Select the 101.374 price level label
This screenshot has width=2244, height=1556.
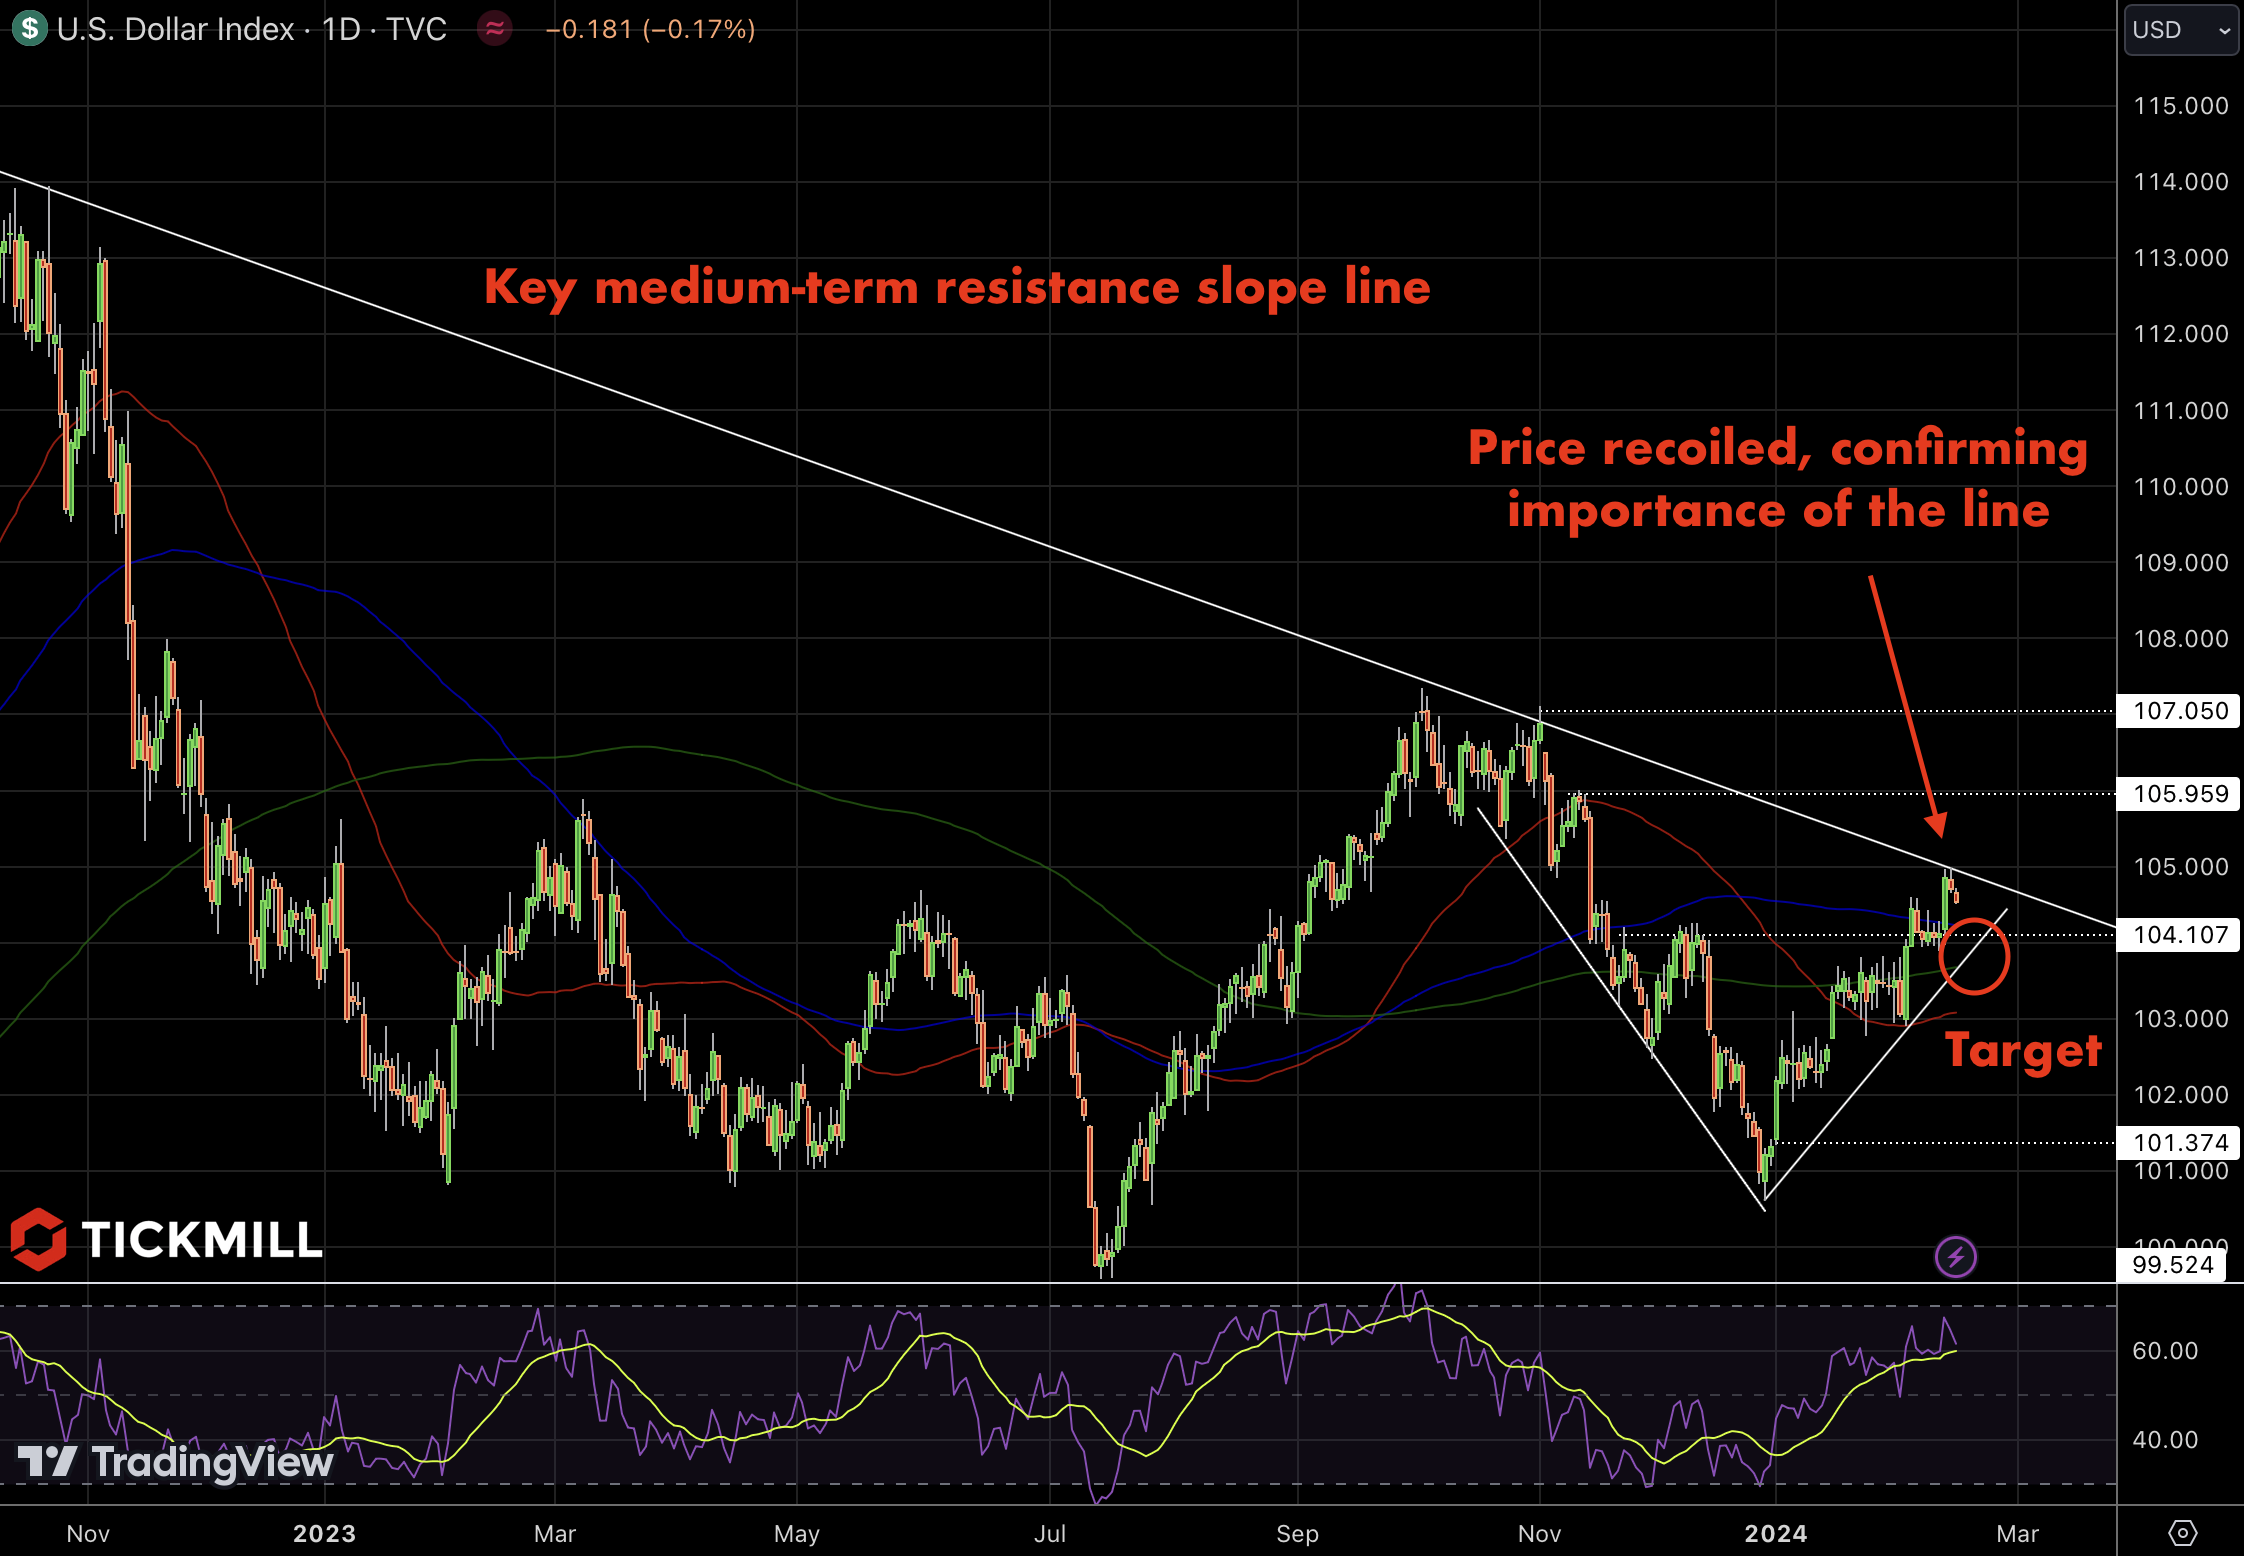[x=2180, y=1142]
